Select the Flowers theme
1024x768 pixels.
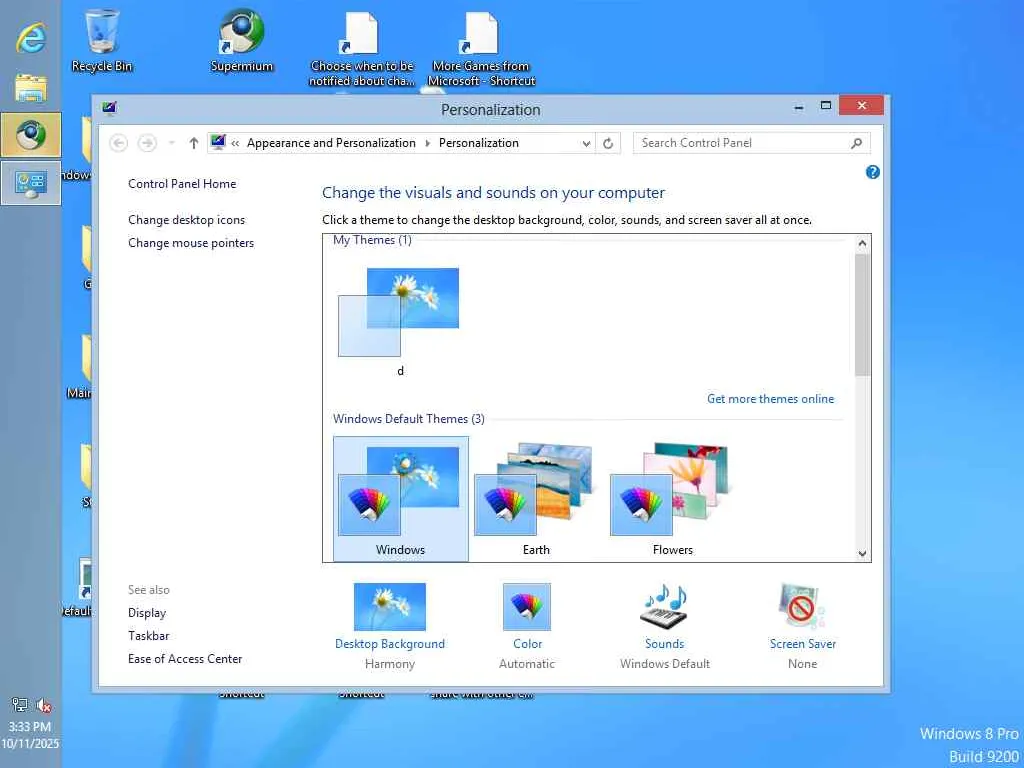click(672, 499)
